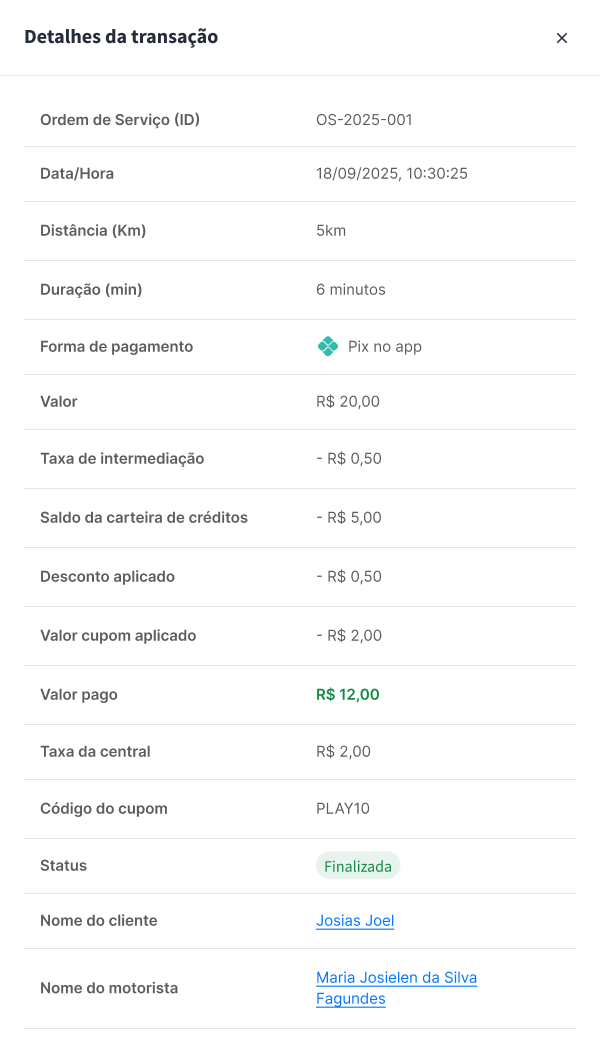Click the Valor cupom aplicado label
The width and height of the screenshot is (600, 1053).
[x=118, y=636]
